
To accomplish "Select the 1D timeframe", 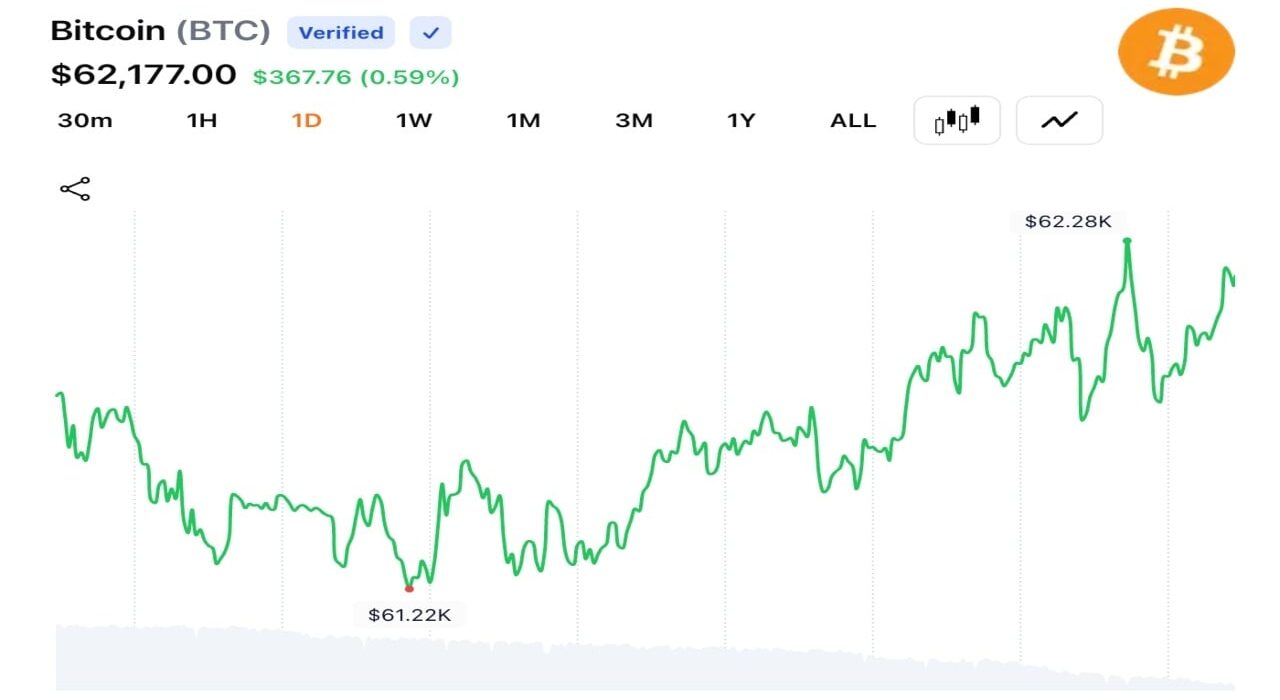I will [x=306, y=121].
